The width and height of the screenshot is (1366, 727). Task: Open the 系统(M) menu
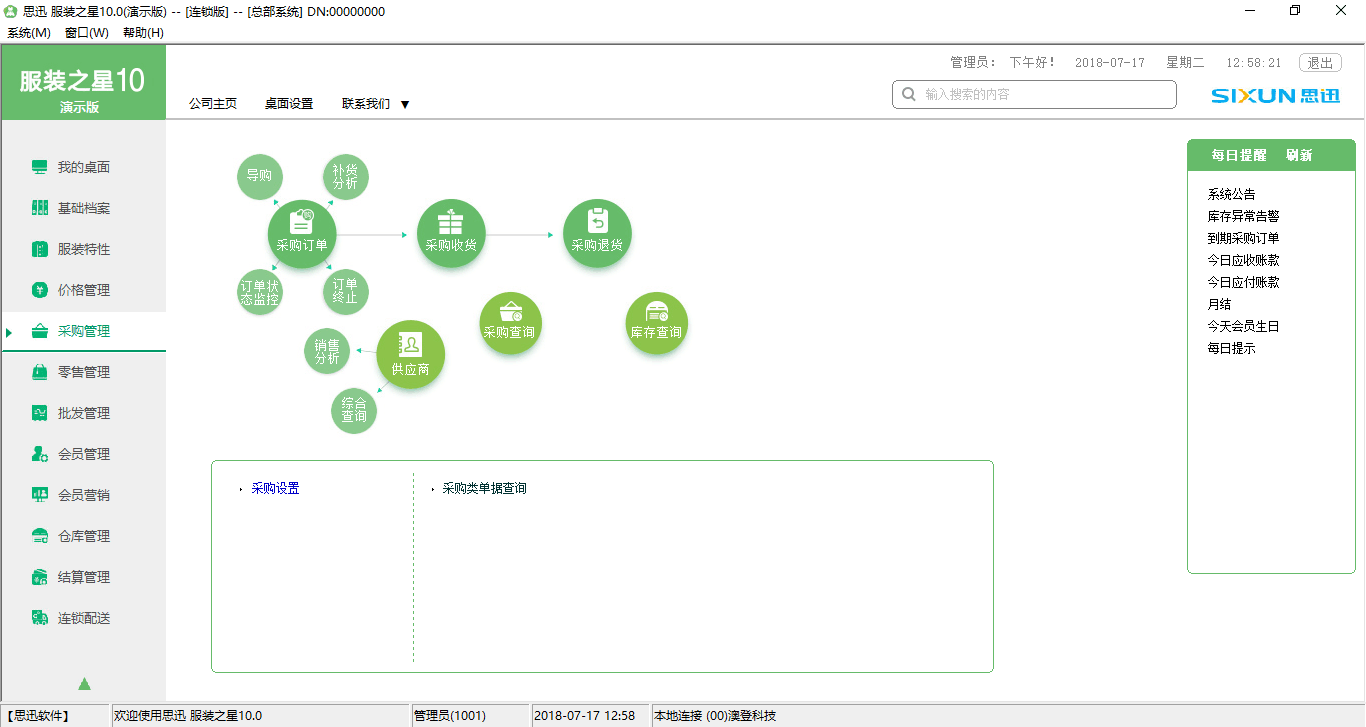pyautogui.click(x=29, y=33)
